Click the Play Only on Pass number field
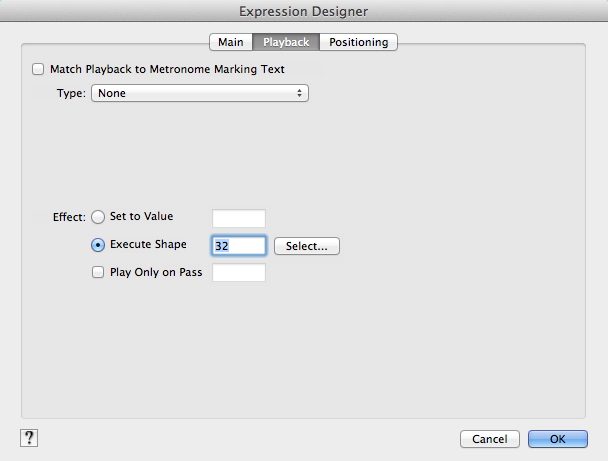The height and width of the screenshot is (461, 608). [239, 272]
